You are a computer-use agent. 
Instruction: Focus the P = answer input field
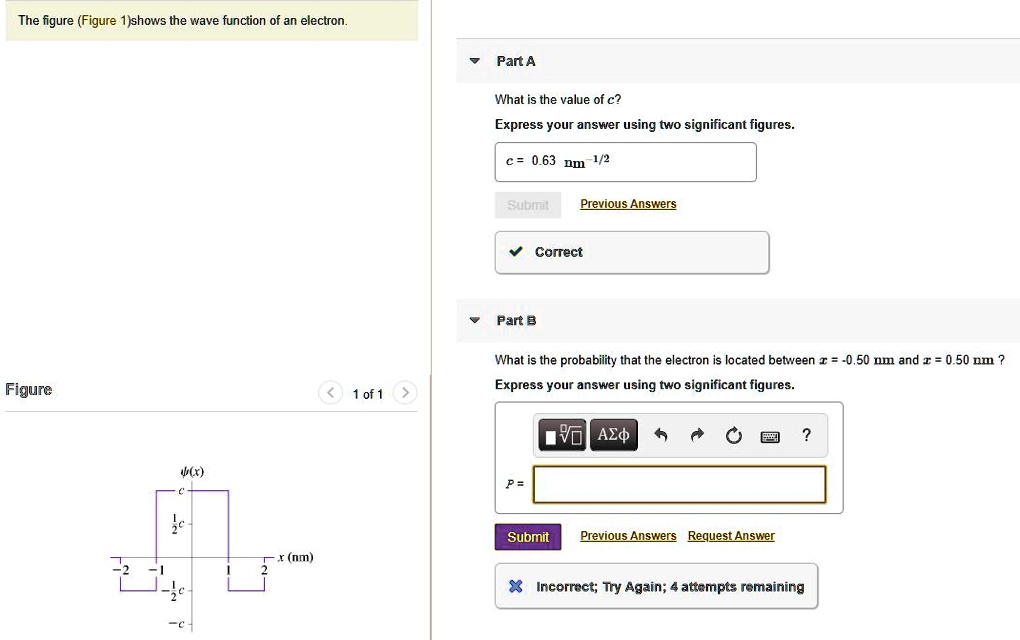click(x=679, y=485)
